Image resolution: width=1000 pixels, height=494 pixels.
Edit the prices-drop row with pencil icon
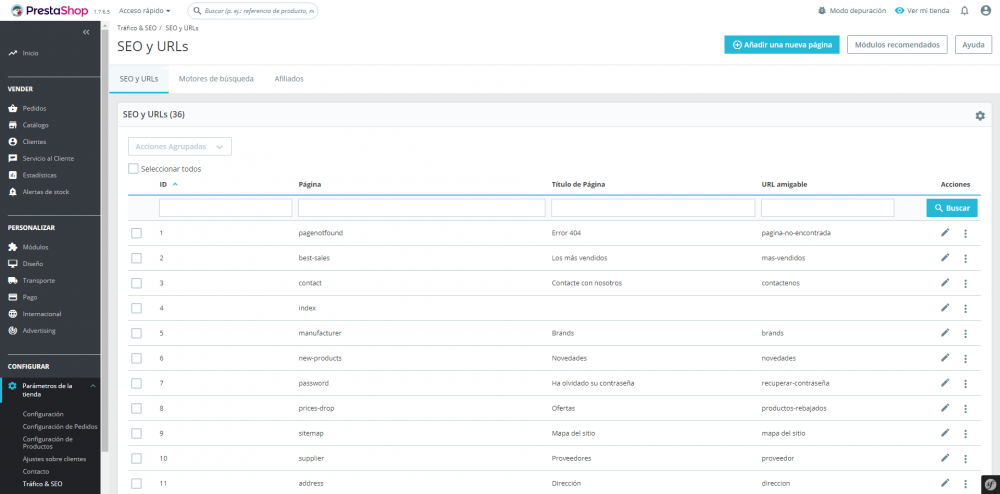(x=945, y=407)
